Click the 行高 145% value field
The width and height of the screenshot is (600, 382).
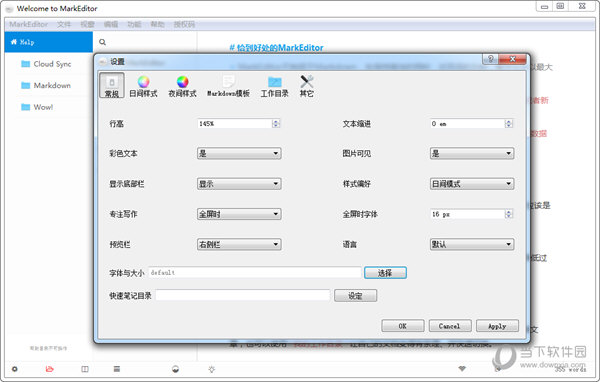point(235,124)
